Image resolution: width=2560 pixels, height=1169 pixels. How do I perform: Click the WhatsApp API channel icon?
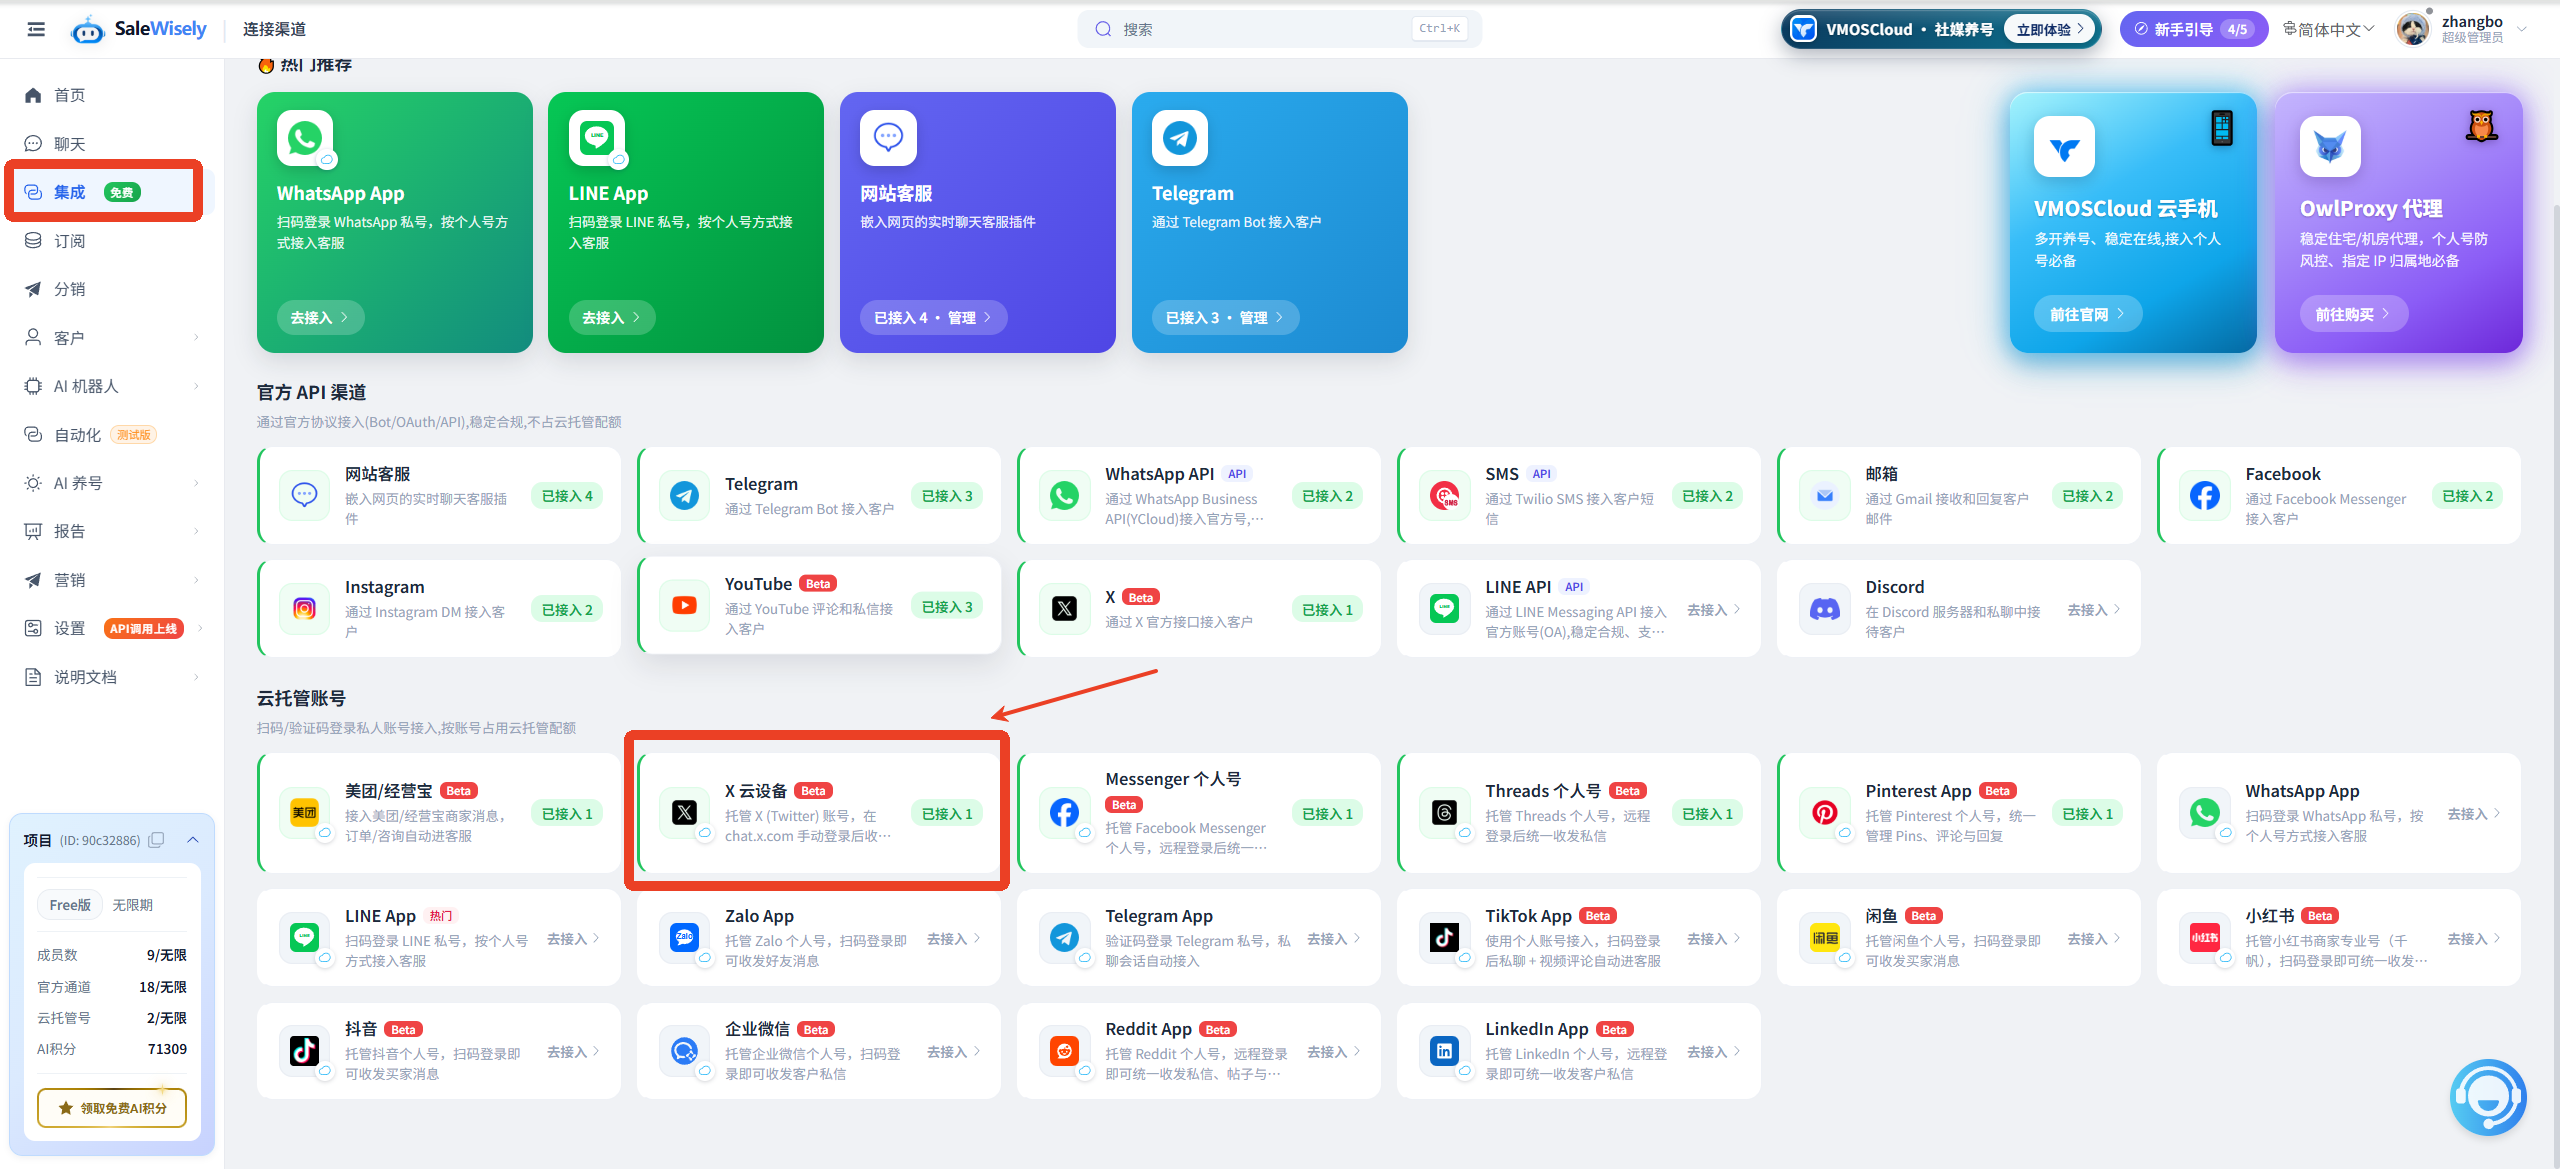(x=1064, y=495)
